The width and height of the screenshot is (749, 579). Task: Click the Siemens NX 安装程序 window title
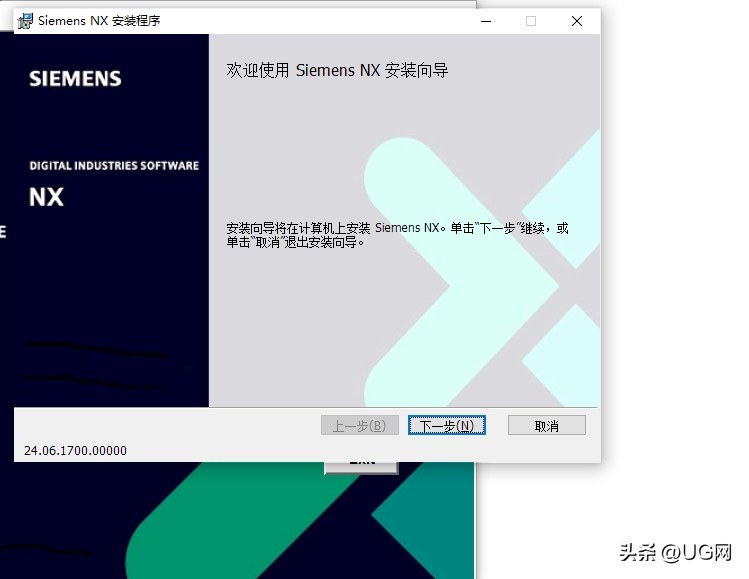coord(99,21)
